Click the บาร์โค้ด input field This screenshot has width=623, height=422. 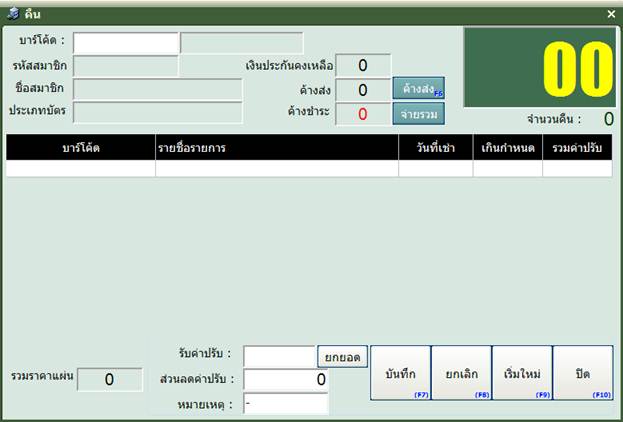126,42
